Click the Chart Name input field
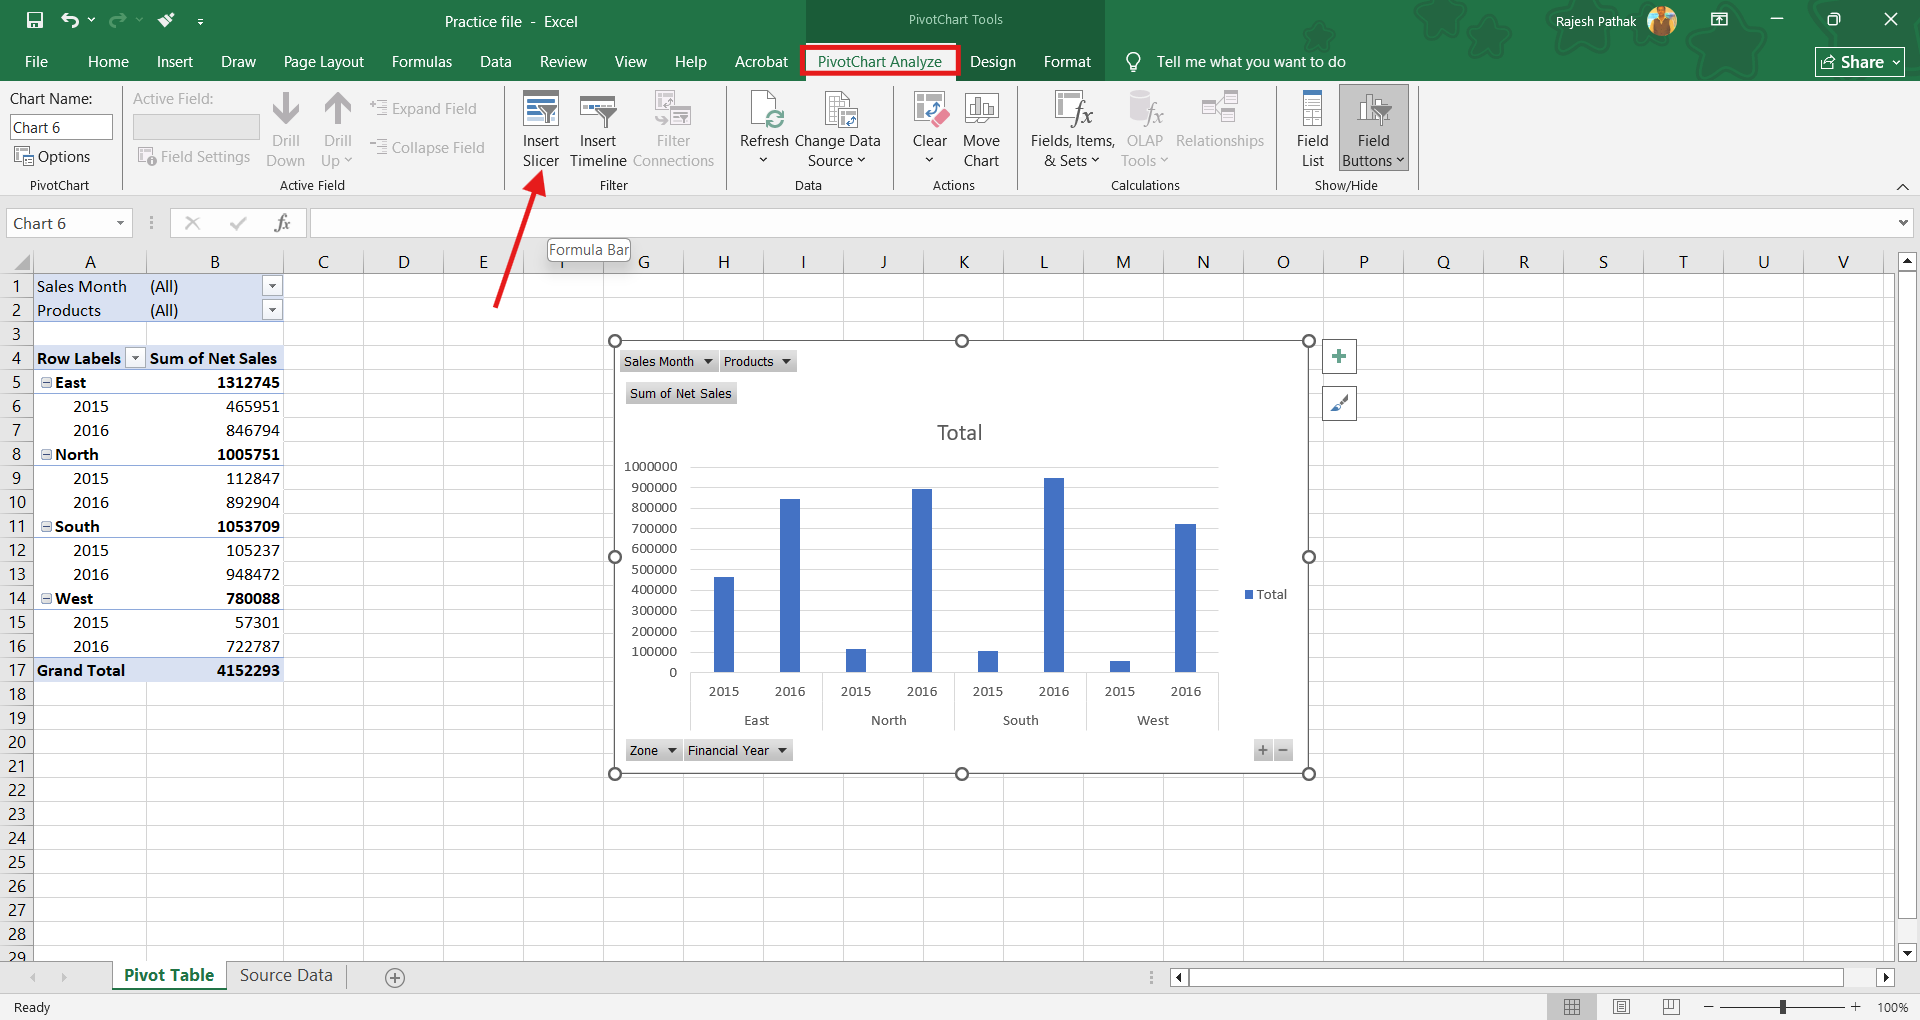Image resolution: width=1920 pixels, height=1020 pixels. [x=61, y=127]
